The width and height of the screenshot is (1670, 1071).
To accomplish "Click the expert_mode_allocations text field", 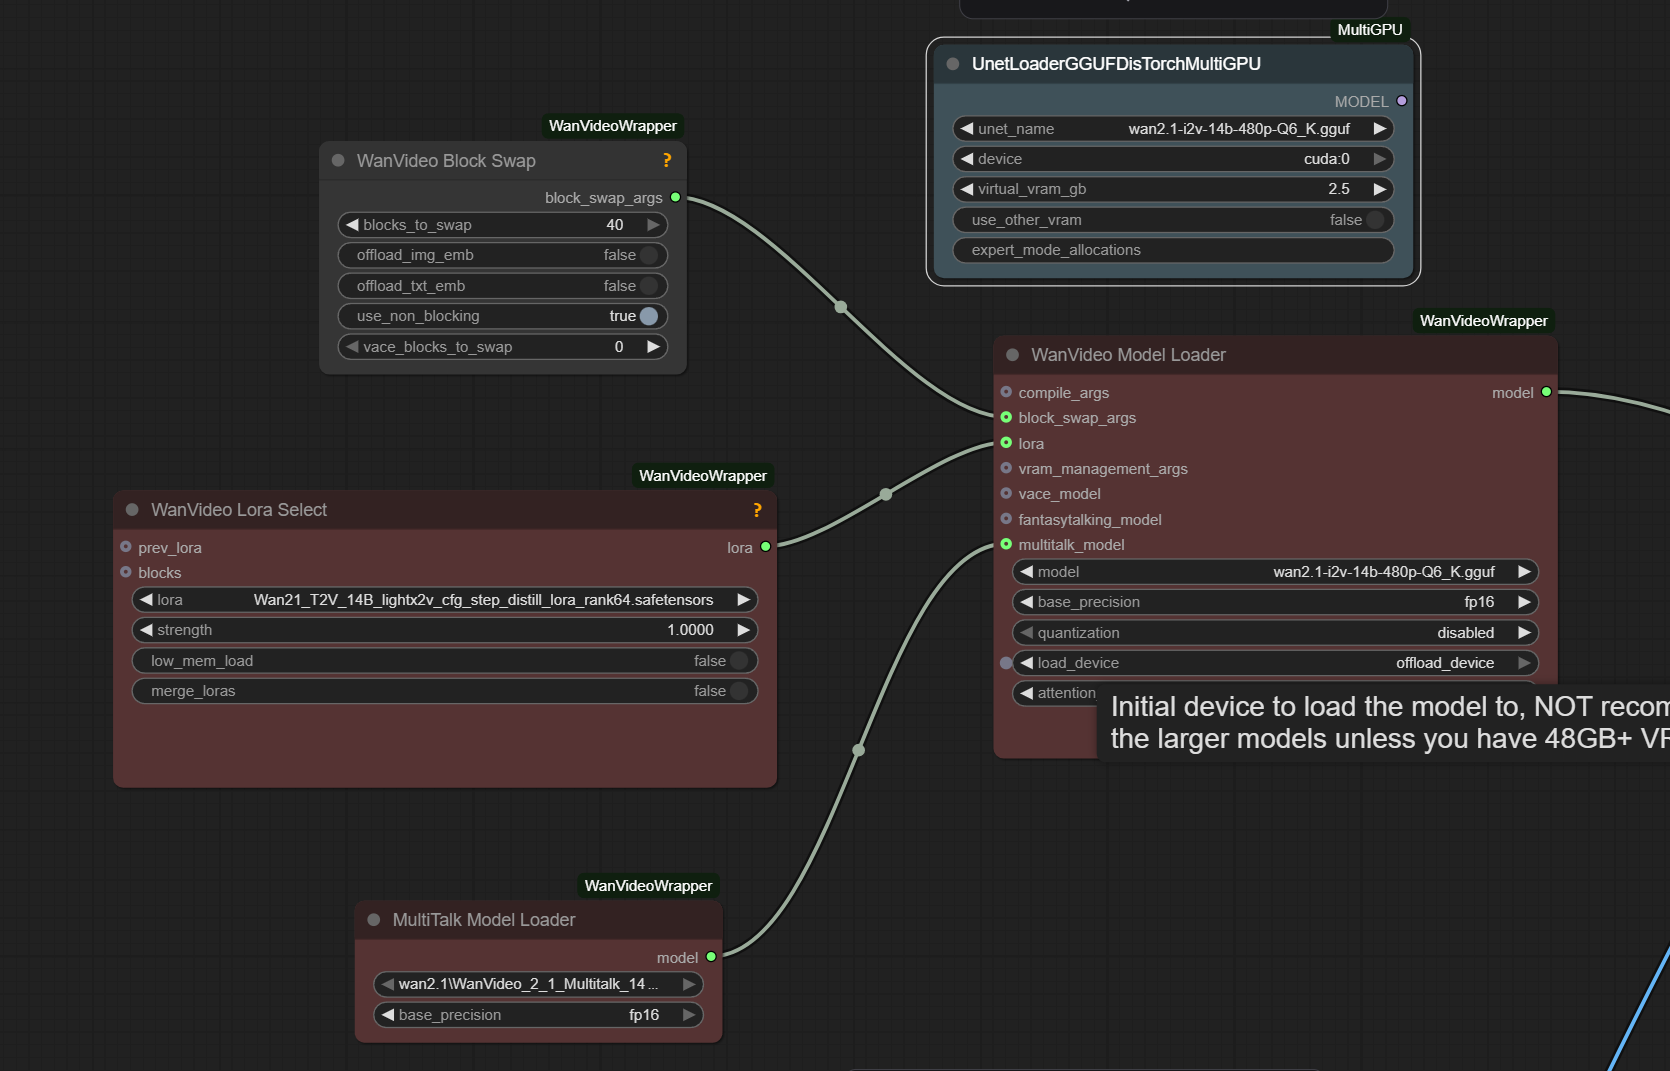I will click(1173, 250).
